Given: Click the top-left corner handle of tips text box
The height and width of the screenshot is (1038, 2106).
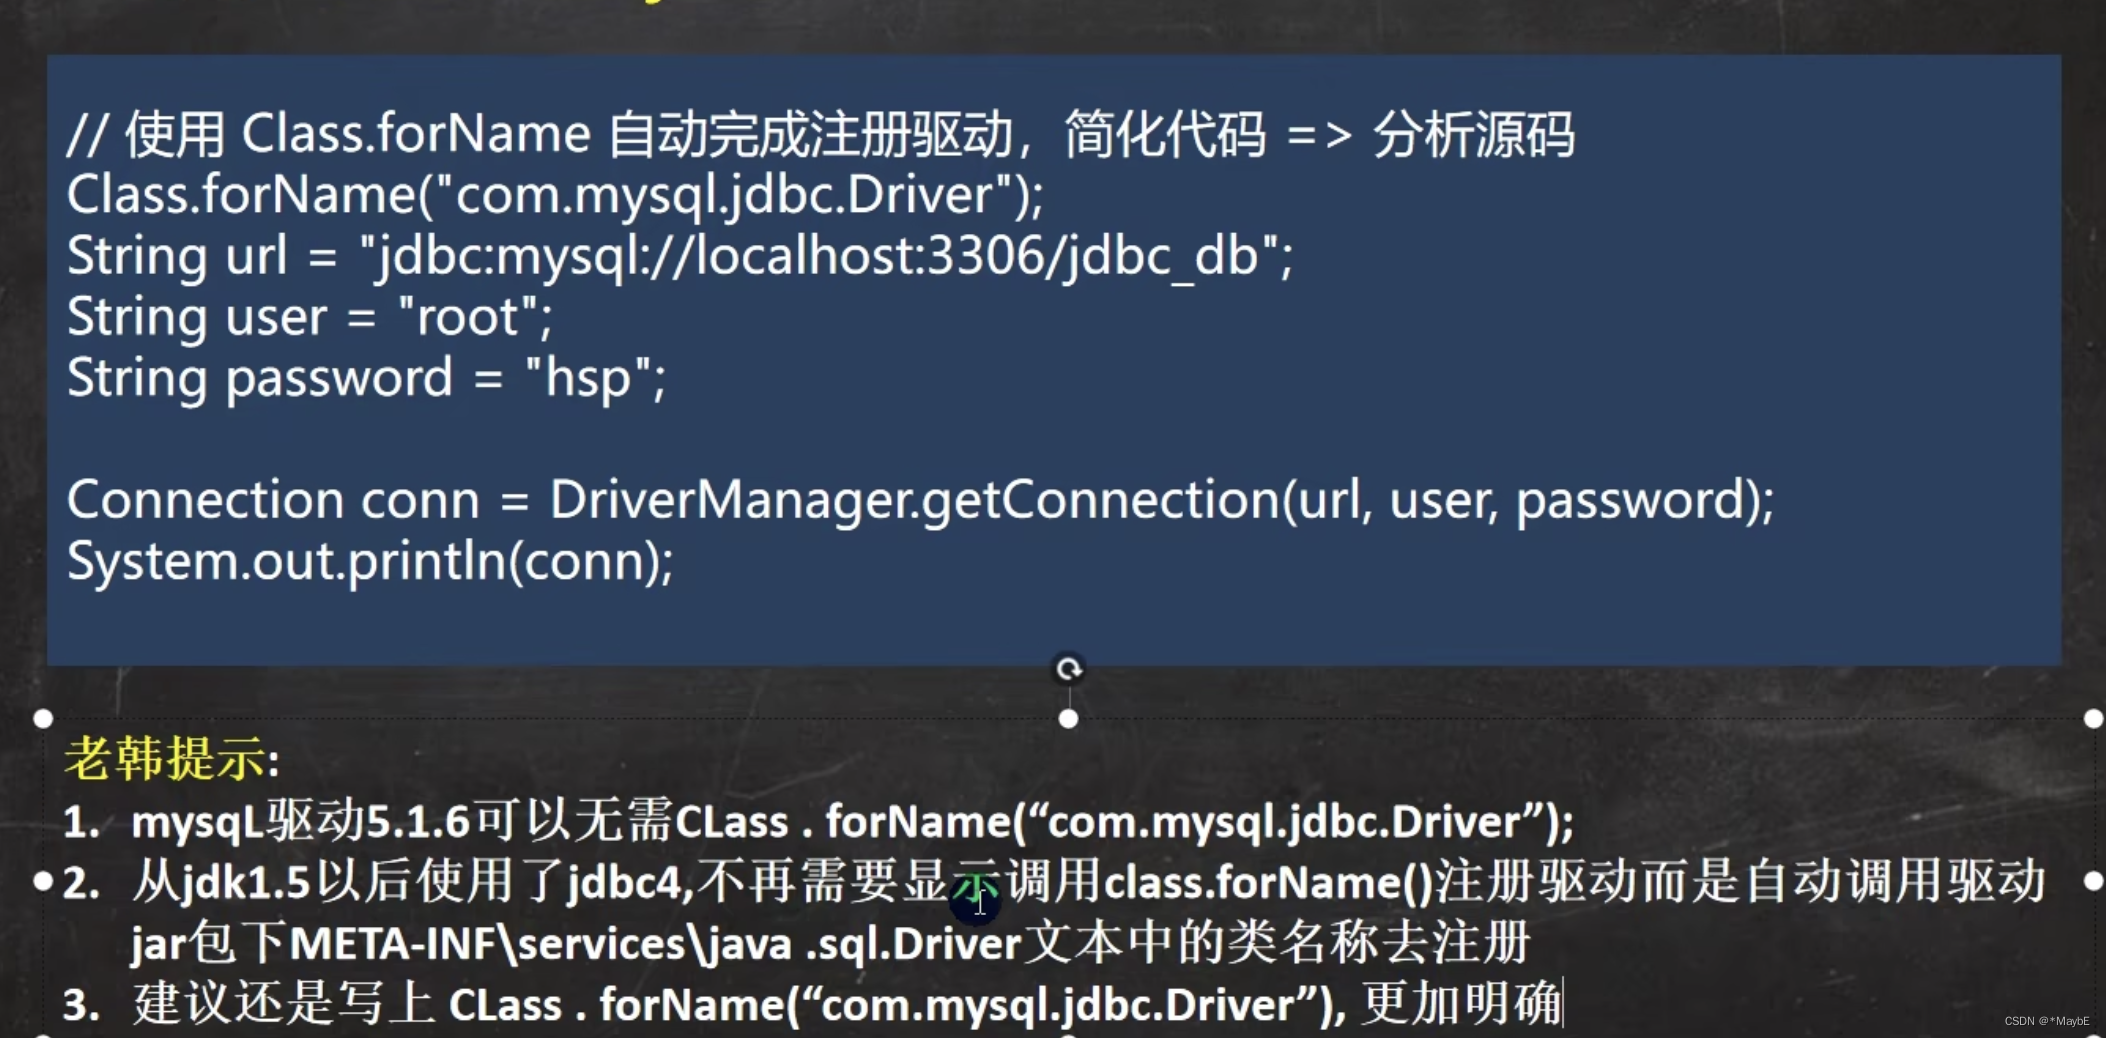Looking at the screenshot, I should point(43,718).
